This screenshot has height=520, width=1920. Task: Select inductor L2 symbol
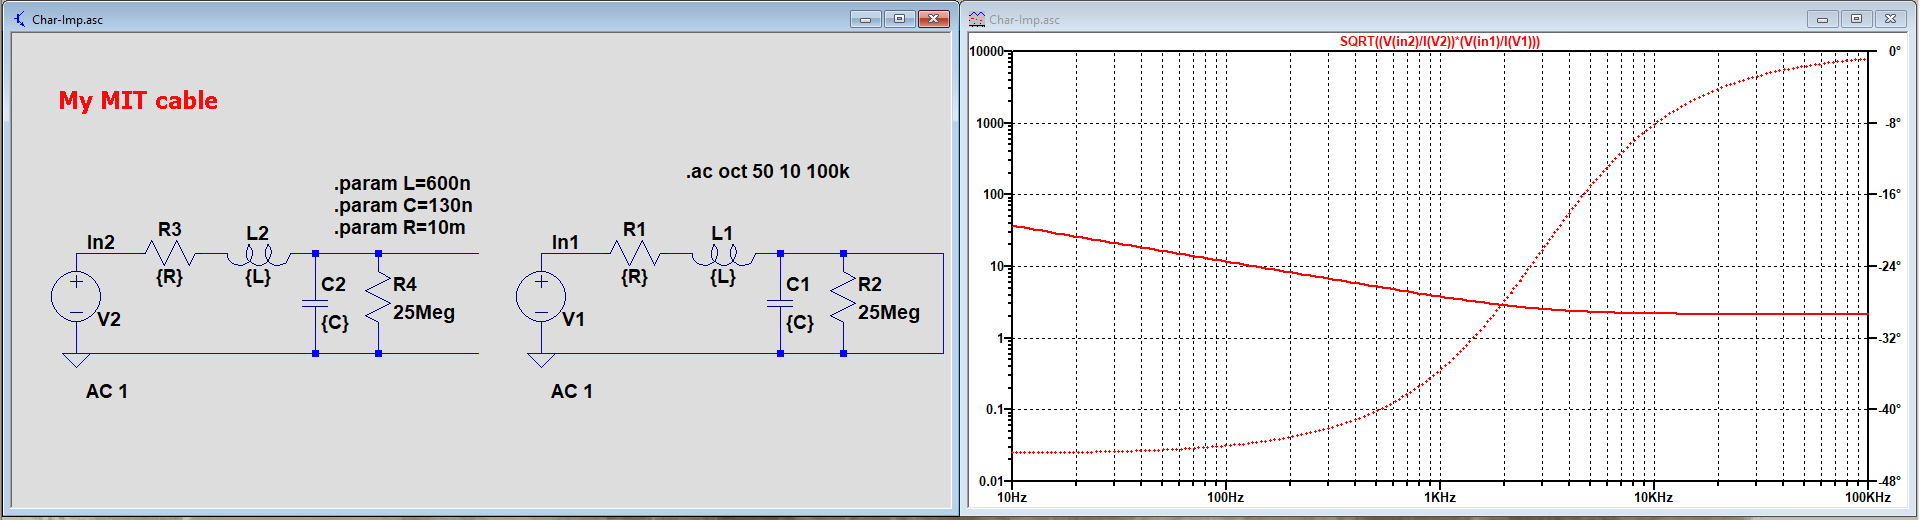[258, 254]
